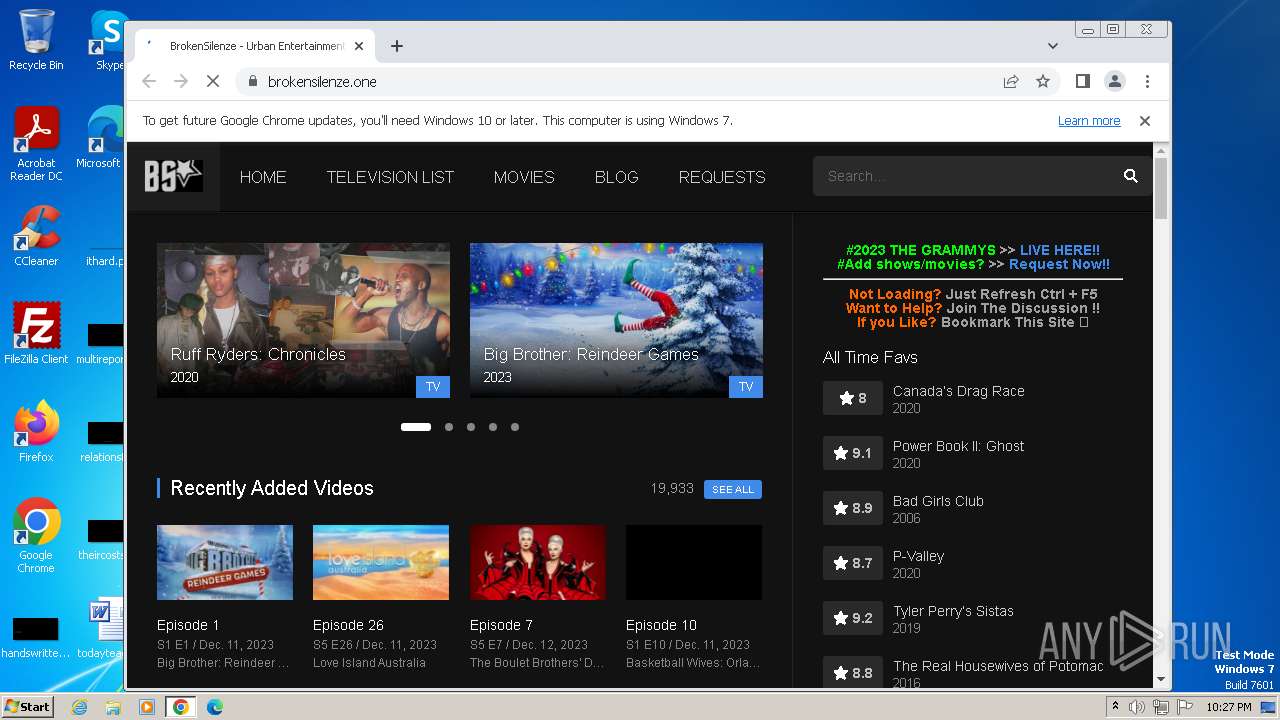Open the MOVIES menu item
The height and width of the screenshot is (720, 1280).
pyautogui.click(x=524, y=177)
